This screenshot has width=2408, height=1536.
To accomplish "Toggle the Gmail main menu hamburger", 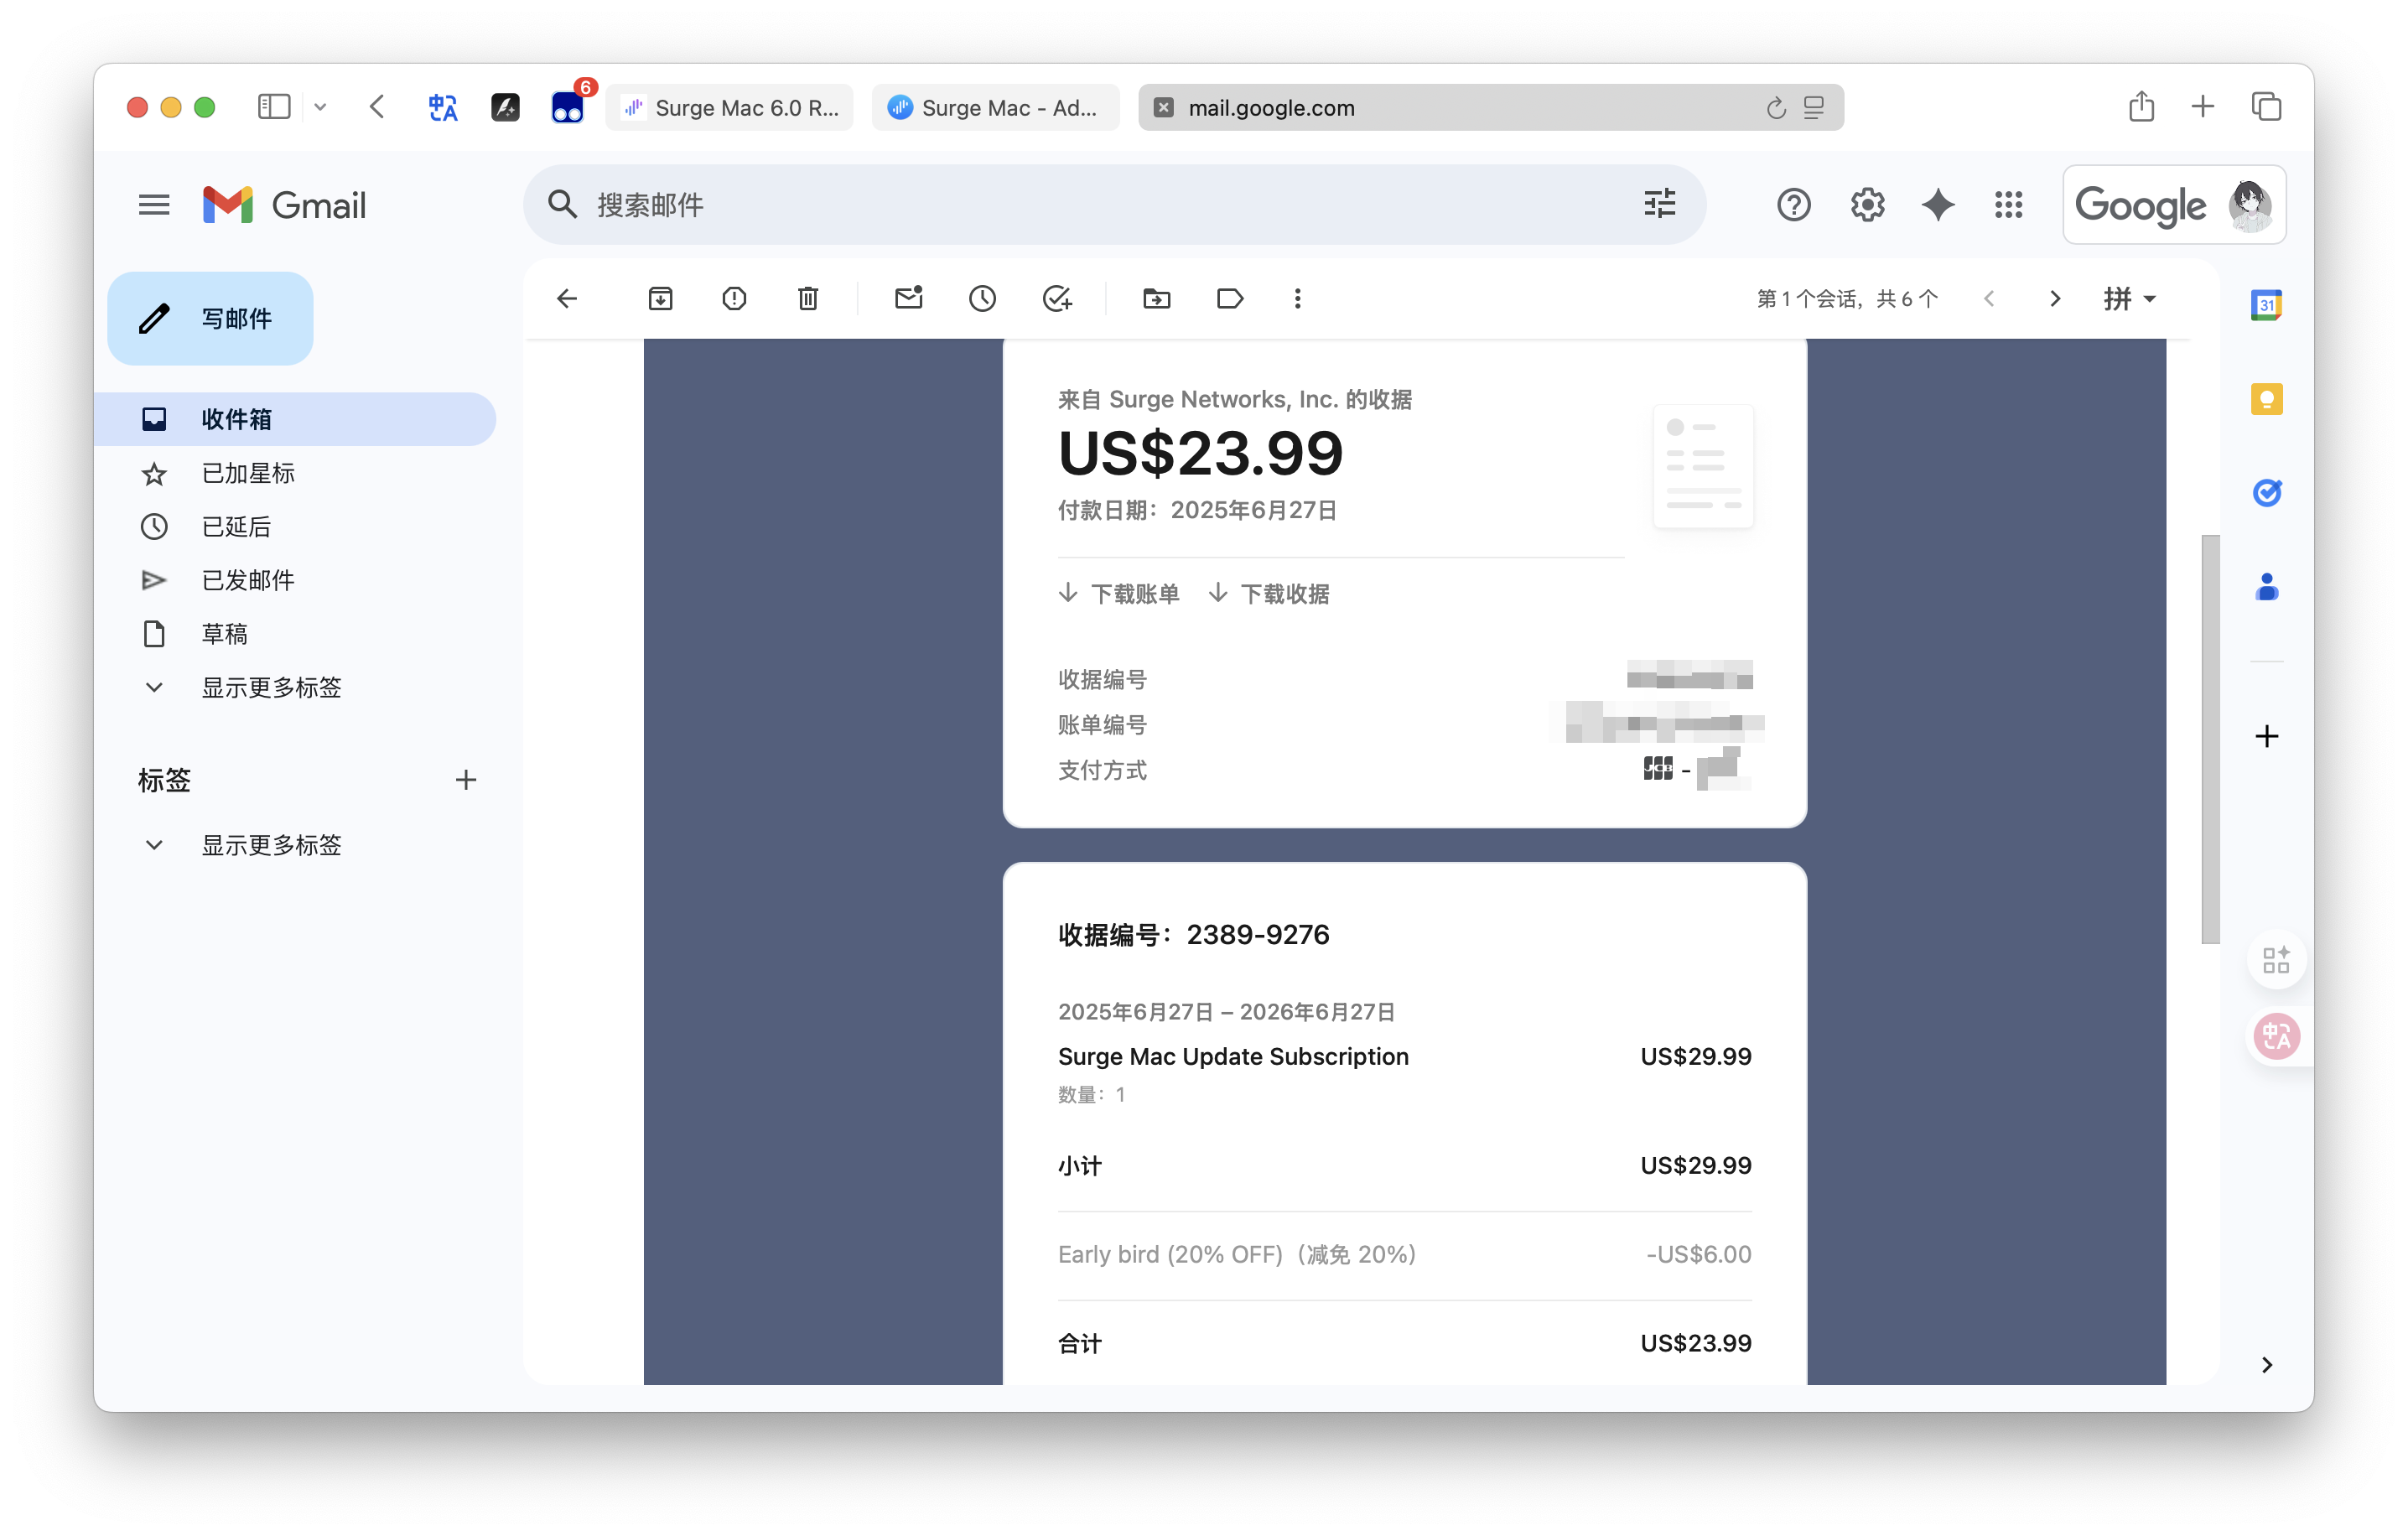I will 154,205.
